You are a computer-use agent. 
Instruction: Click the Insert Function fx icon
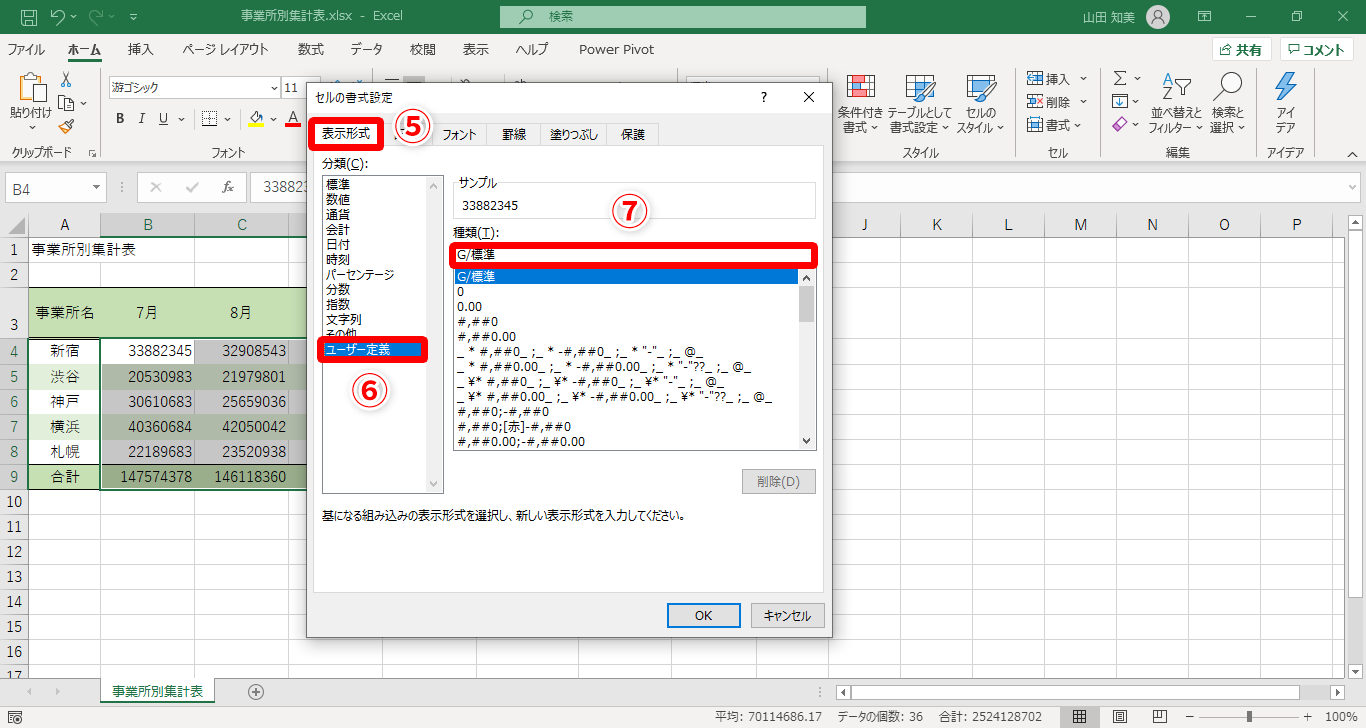coord(228,187)
